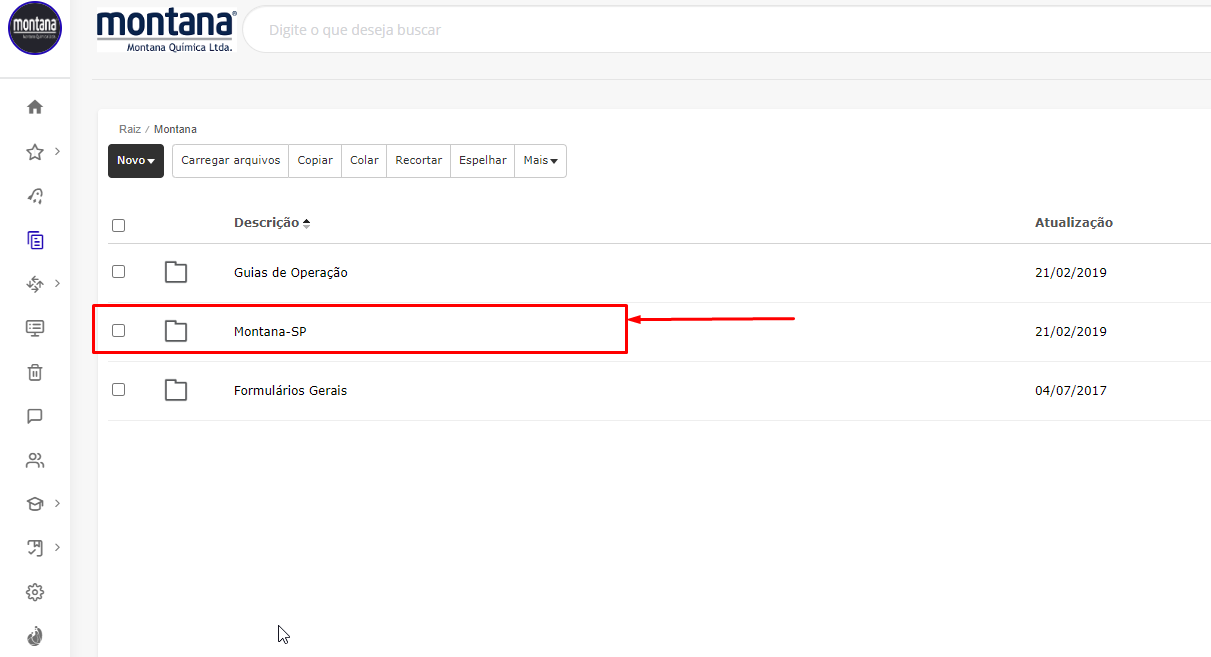Screen dimensions: 1211x657
Task: Open the Novo dropdown
Action: pyautogui.click(x=136, y=161)
